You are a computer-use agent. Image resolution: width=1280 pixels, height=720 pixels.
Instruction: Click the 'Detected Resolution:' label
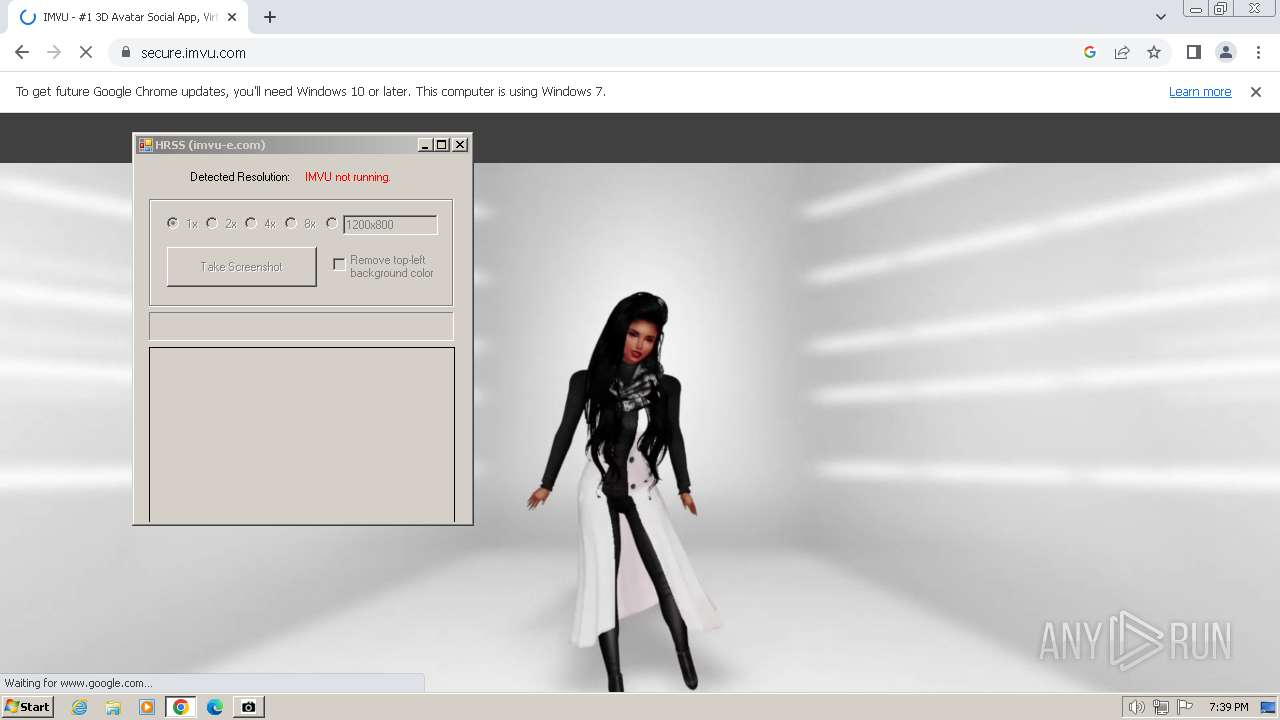240,177
